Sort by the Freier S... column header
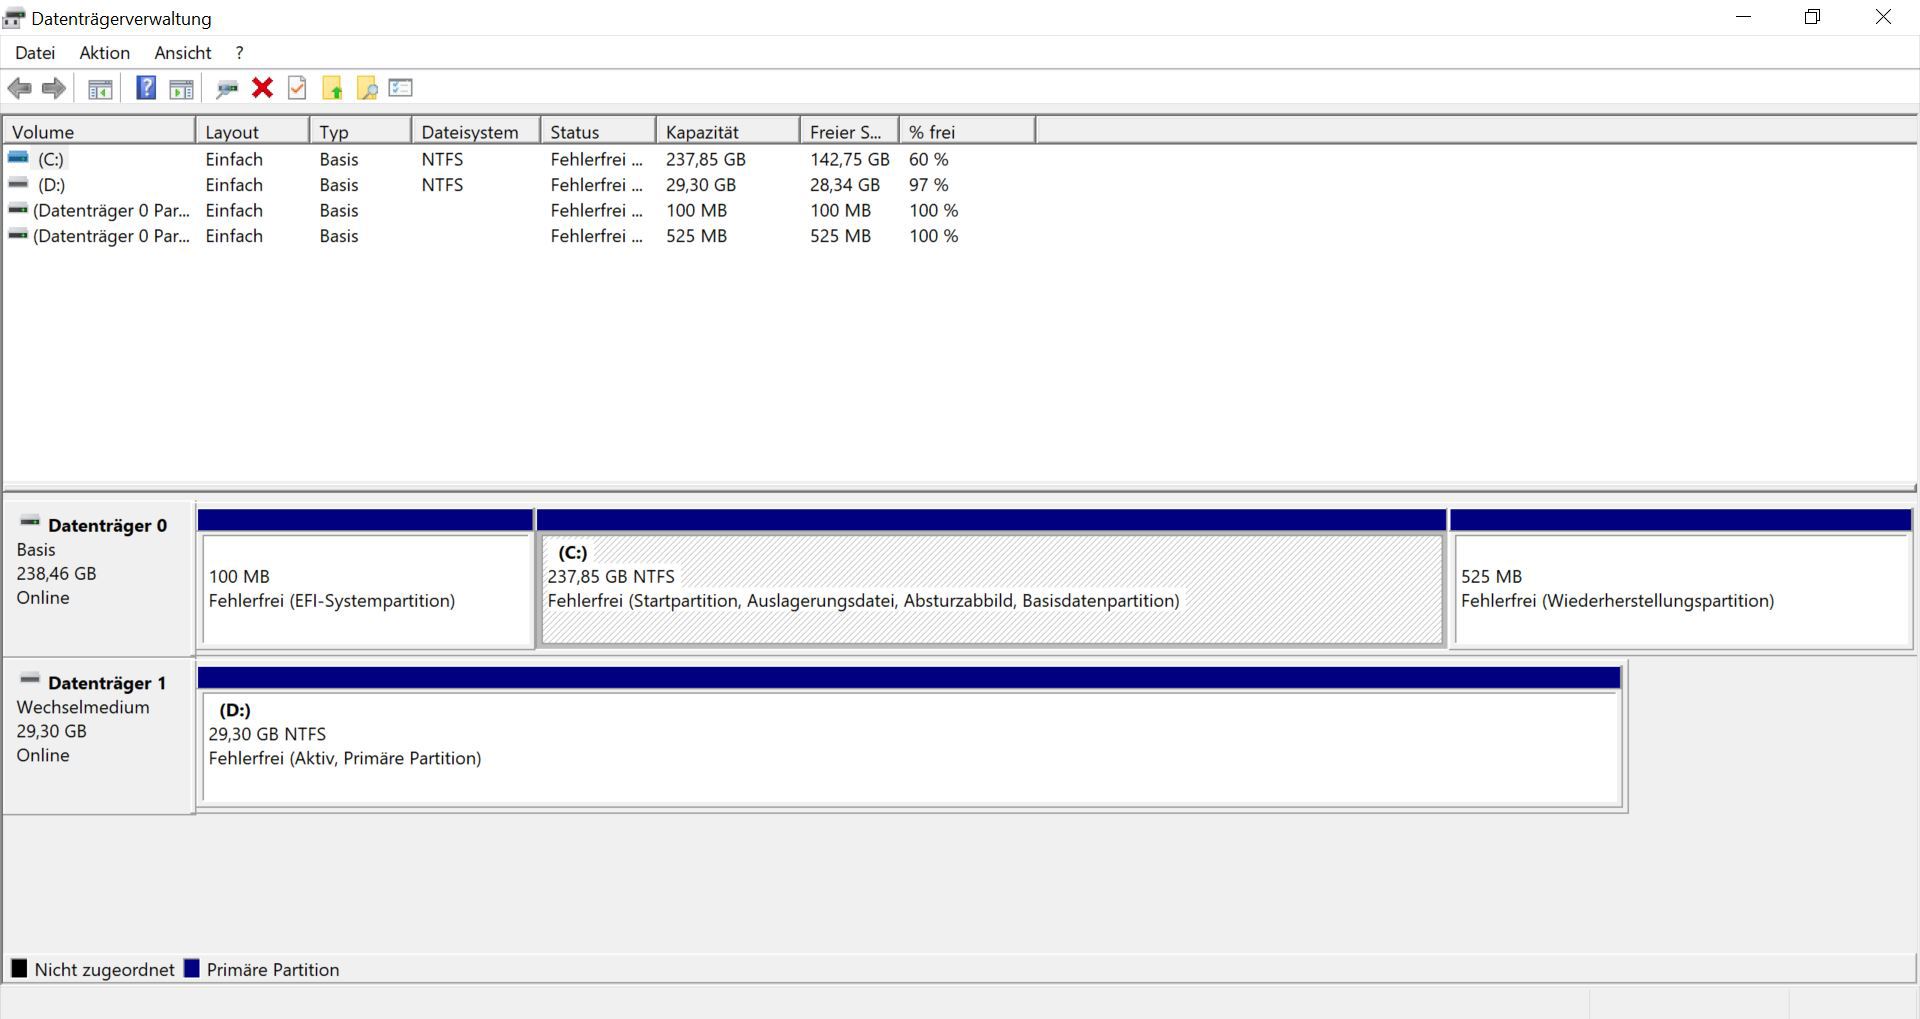The height and width of the screenshot is (1019, 1920). tap(850, 132)
